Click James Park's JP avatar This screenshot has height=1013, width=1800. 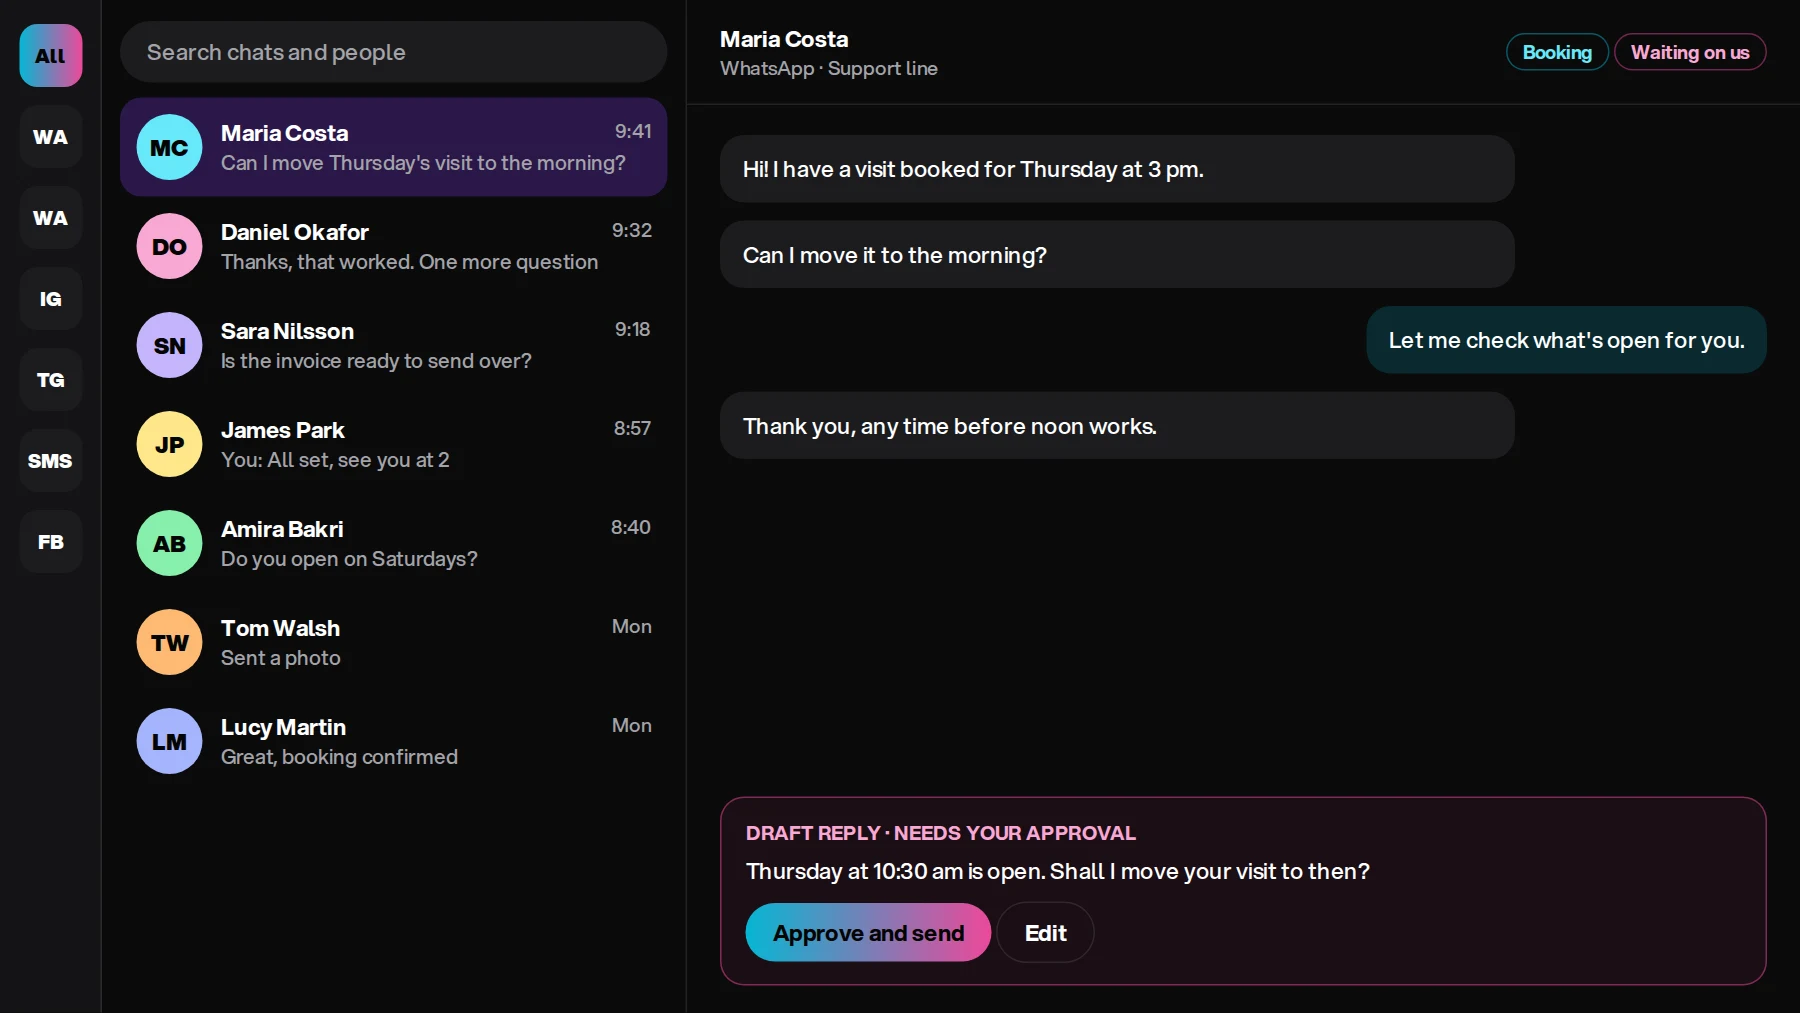(x=169, y=444)
